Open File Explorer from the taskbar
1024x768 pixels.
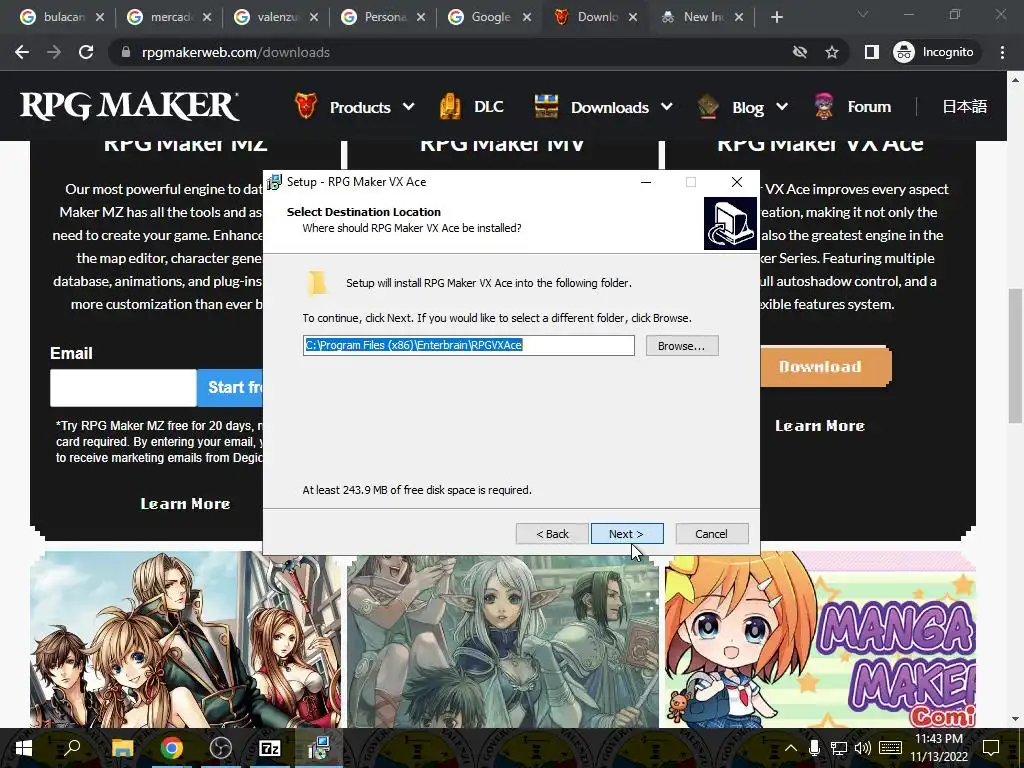point(122,748)
